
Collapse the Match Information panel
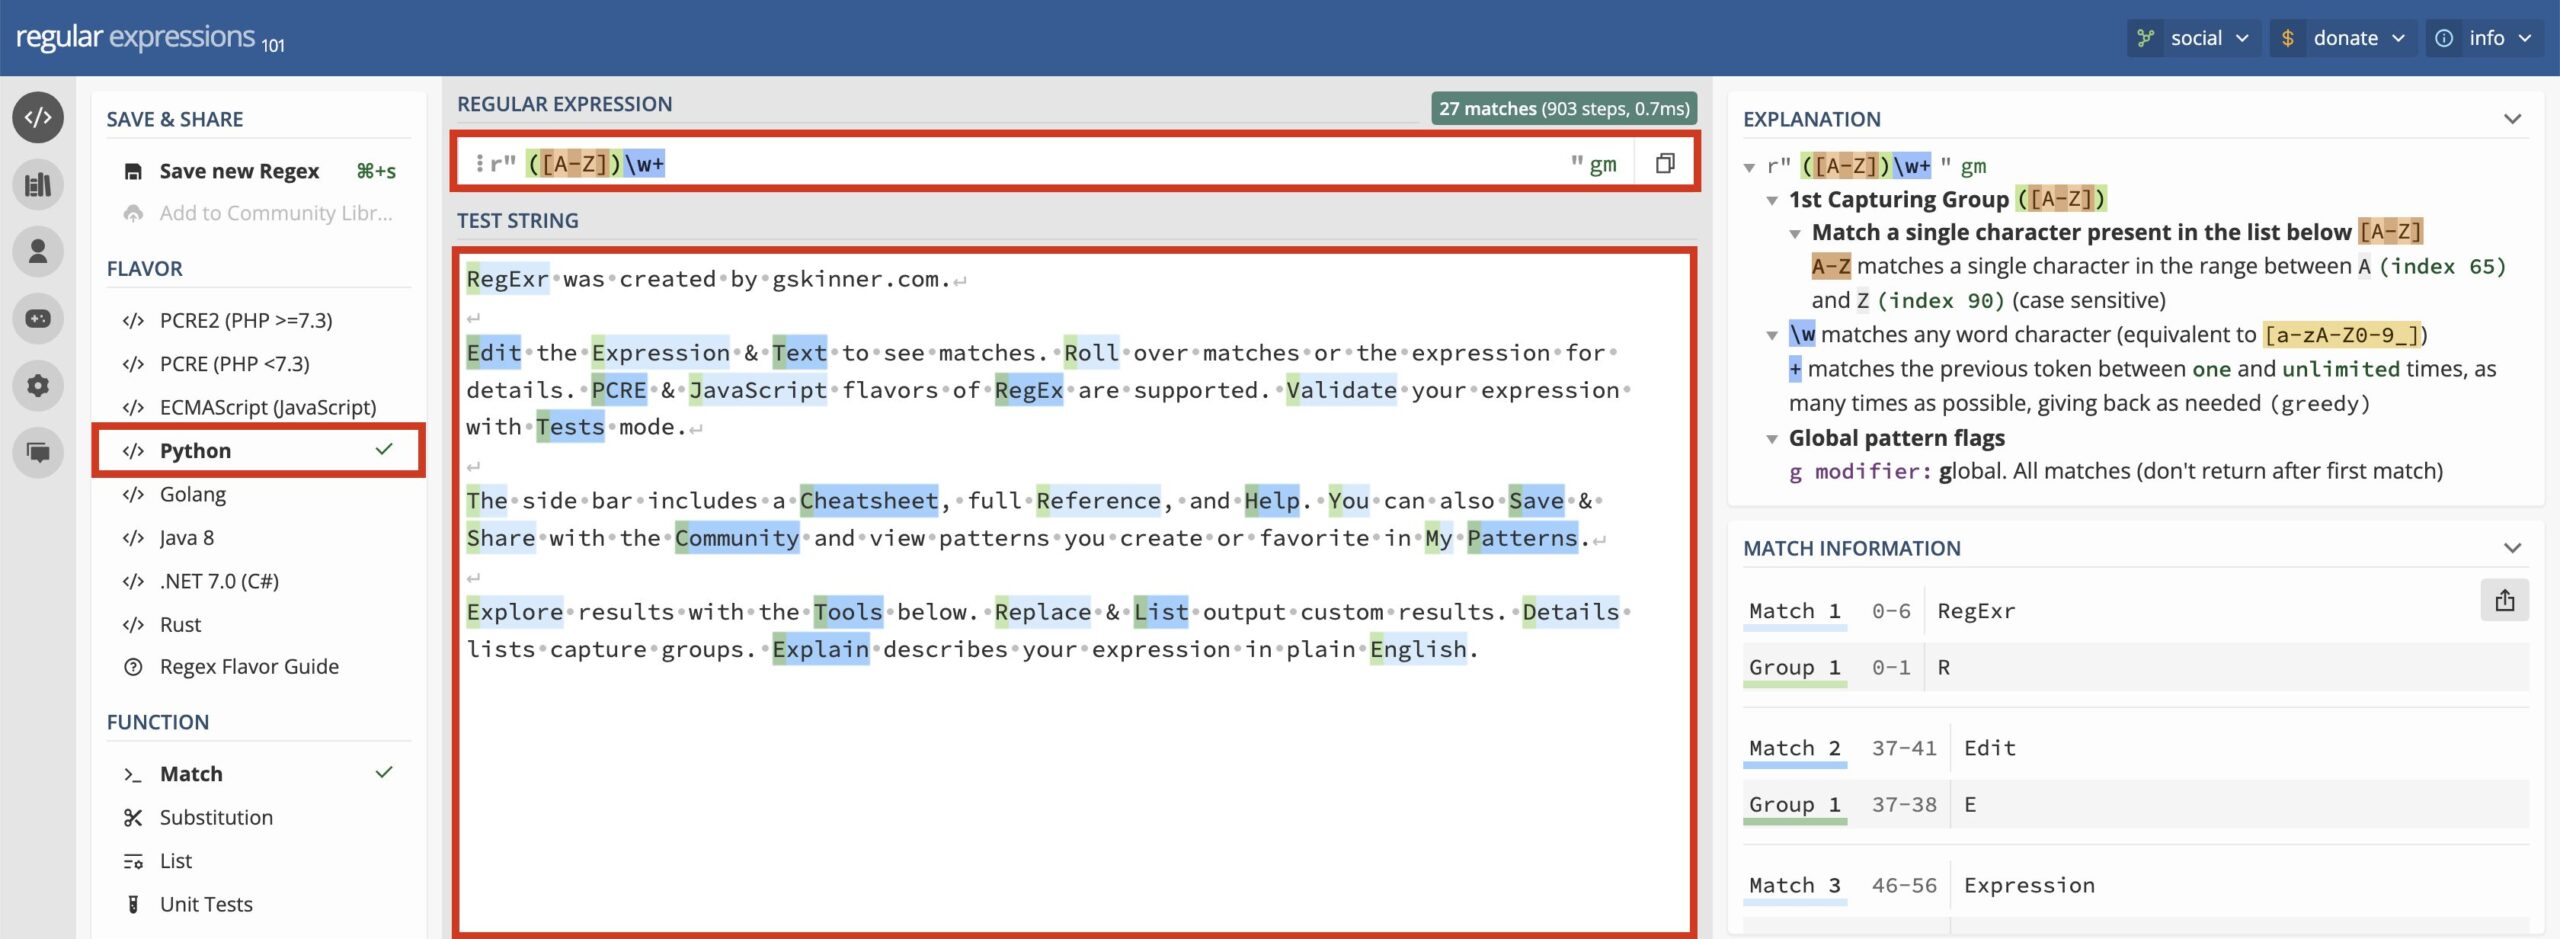click(2512, 548)
